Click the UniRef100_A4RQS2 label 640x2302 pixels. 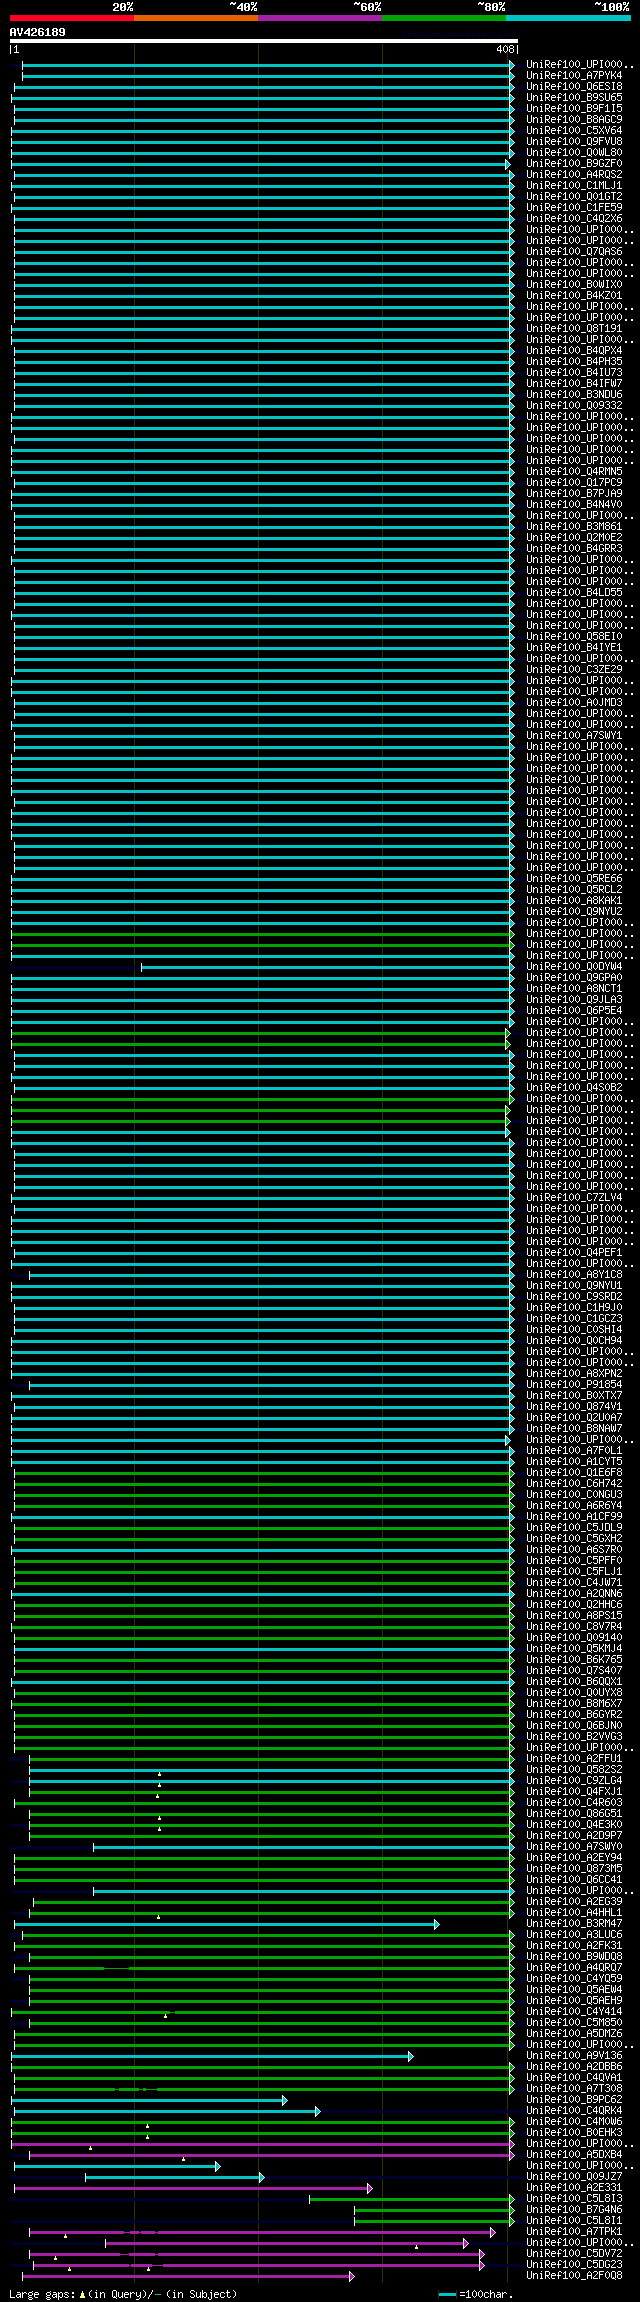point(574,174)
